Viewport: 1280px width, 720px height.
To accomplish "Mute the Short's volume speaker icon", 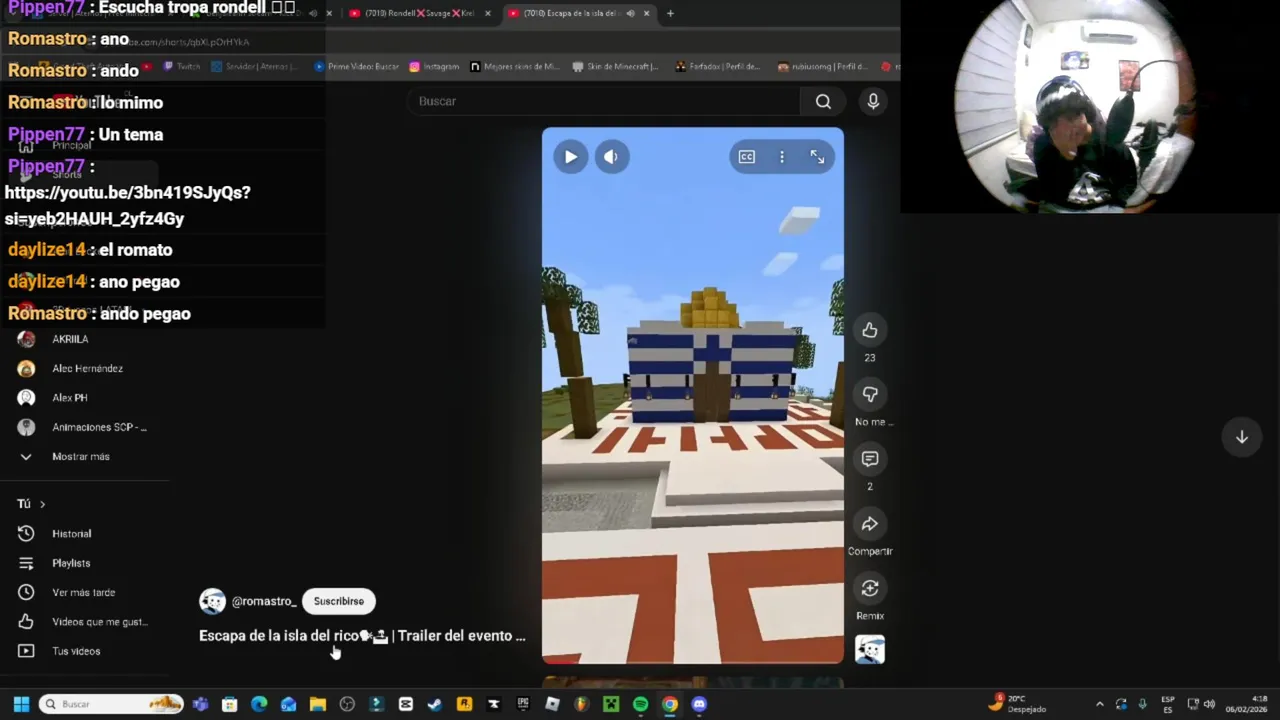I will pyautogui.click(x=611, y=157).
